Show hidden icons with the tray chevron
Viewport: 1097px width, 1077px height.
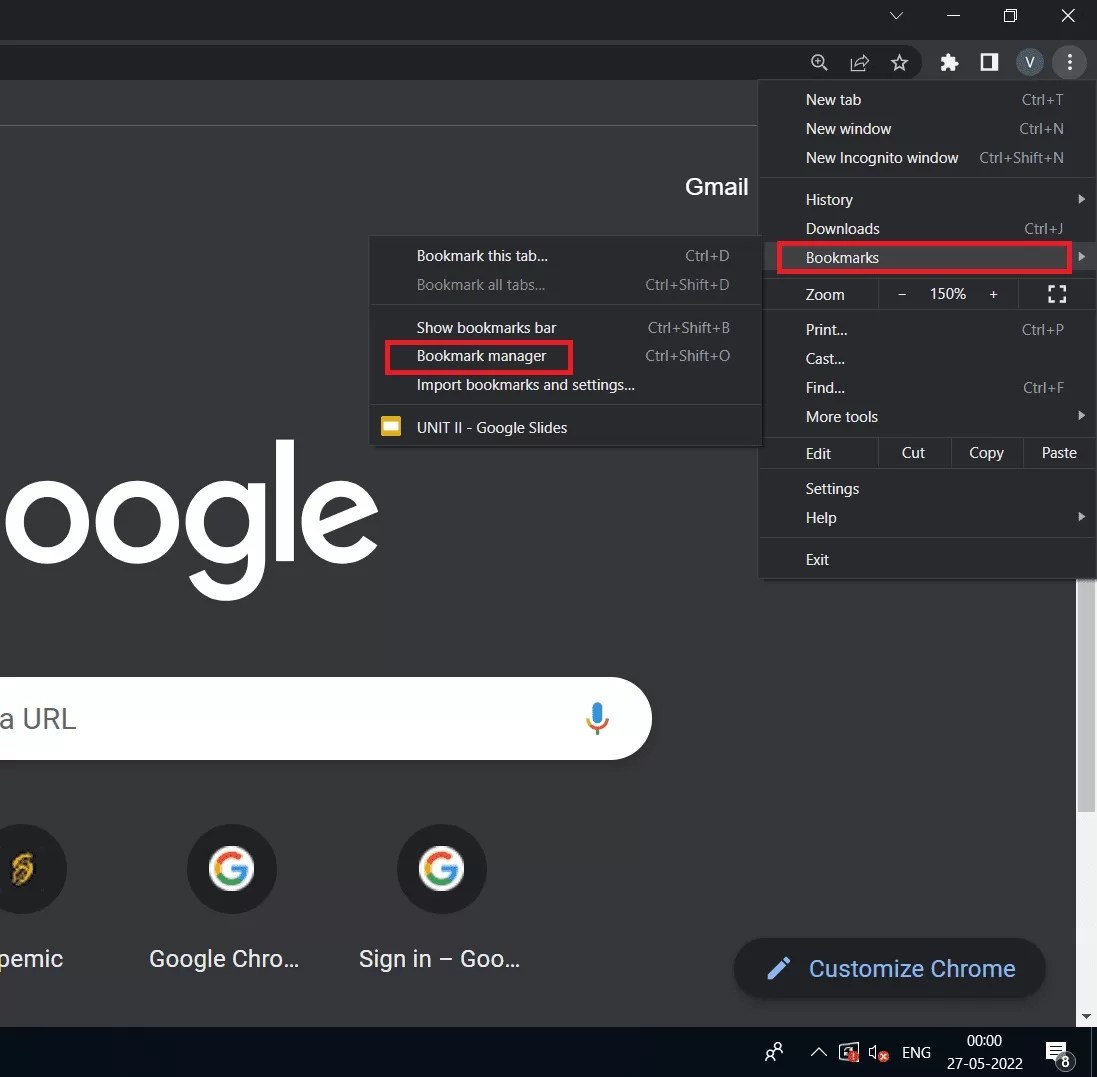(x=818, y=1052)
